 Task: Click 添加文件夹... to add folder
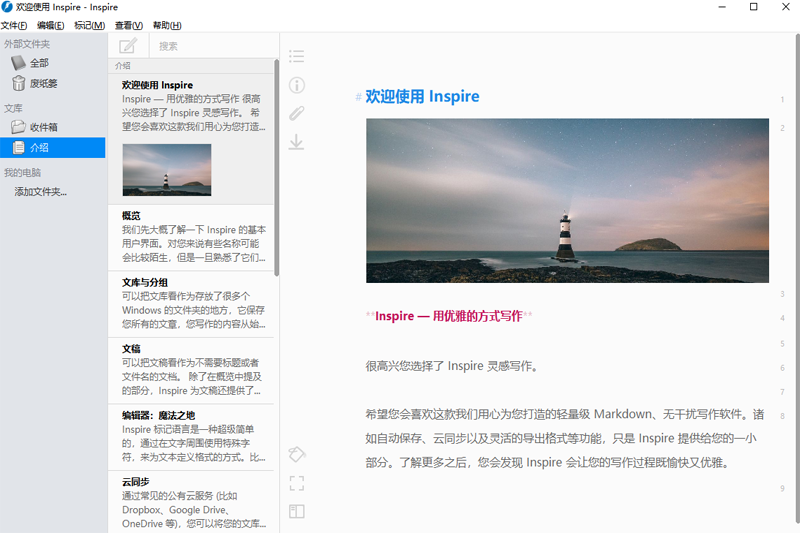40,191
